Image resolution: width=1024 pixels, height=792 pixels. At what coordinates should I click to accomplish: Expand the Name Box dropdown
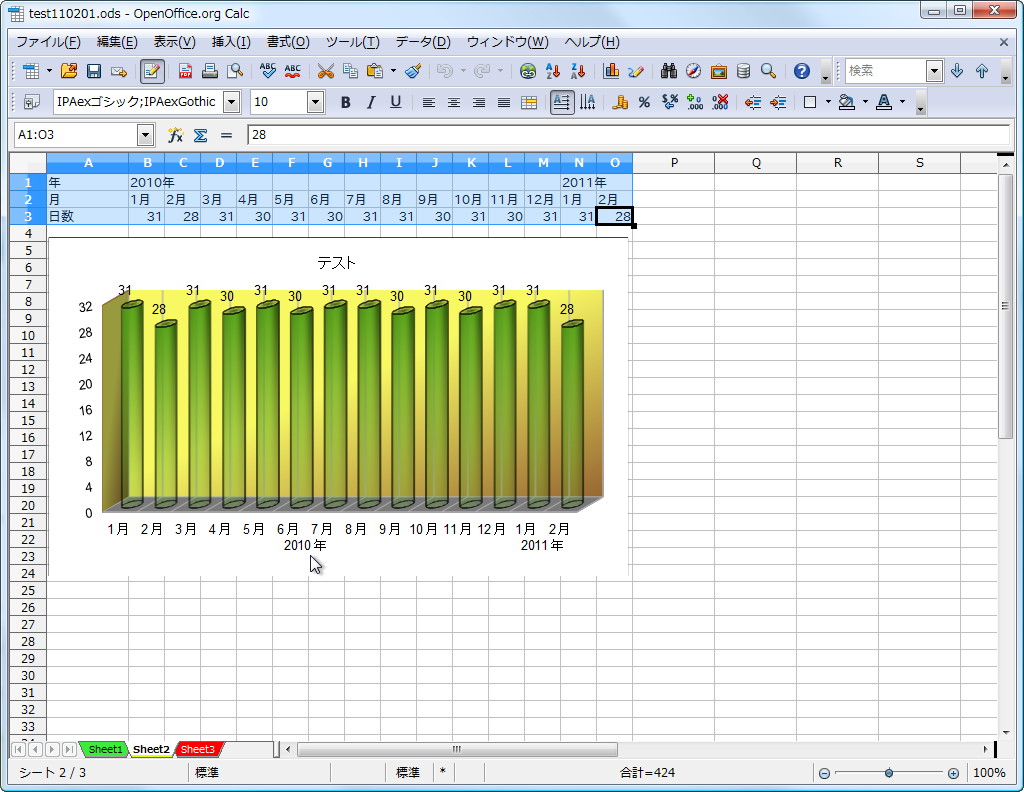click(145, 135)
